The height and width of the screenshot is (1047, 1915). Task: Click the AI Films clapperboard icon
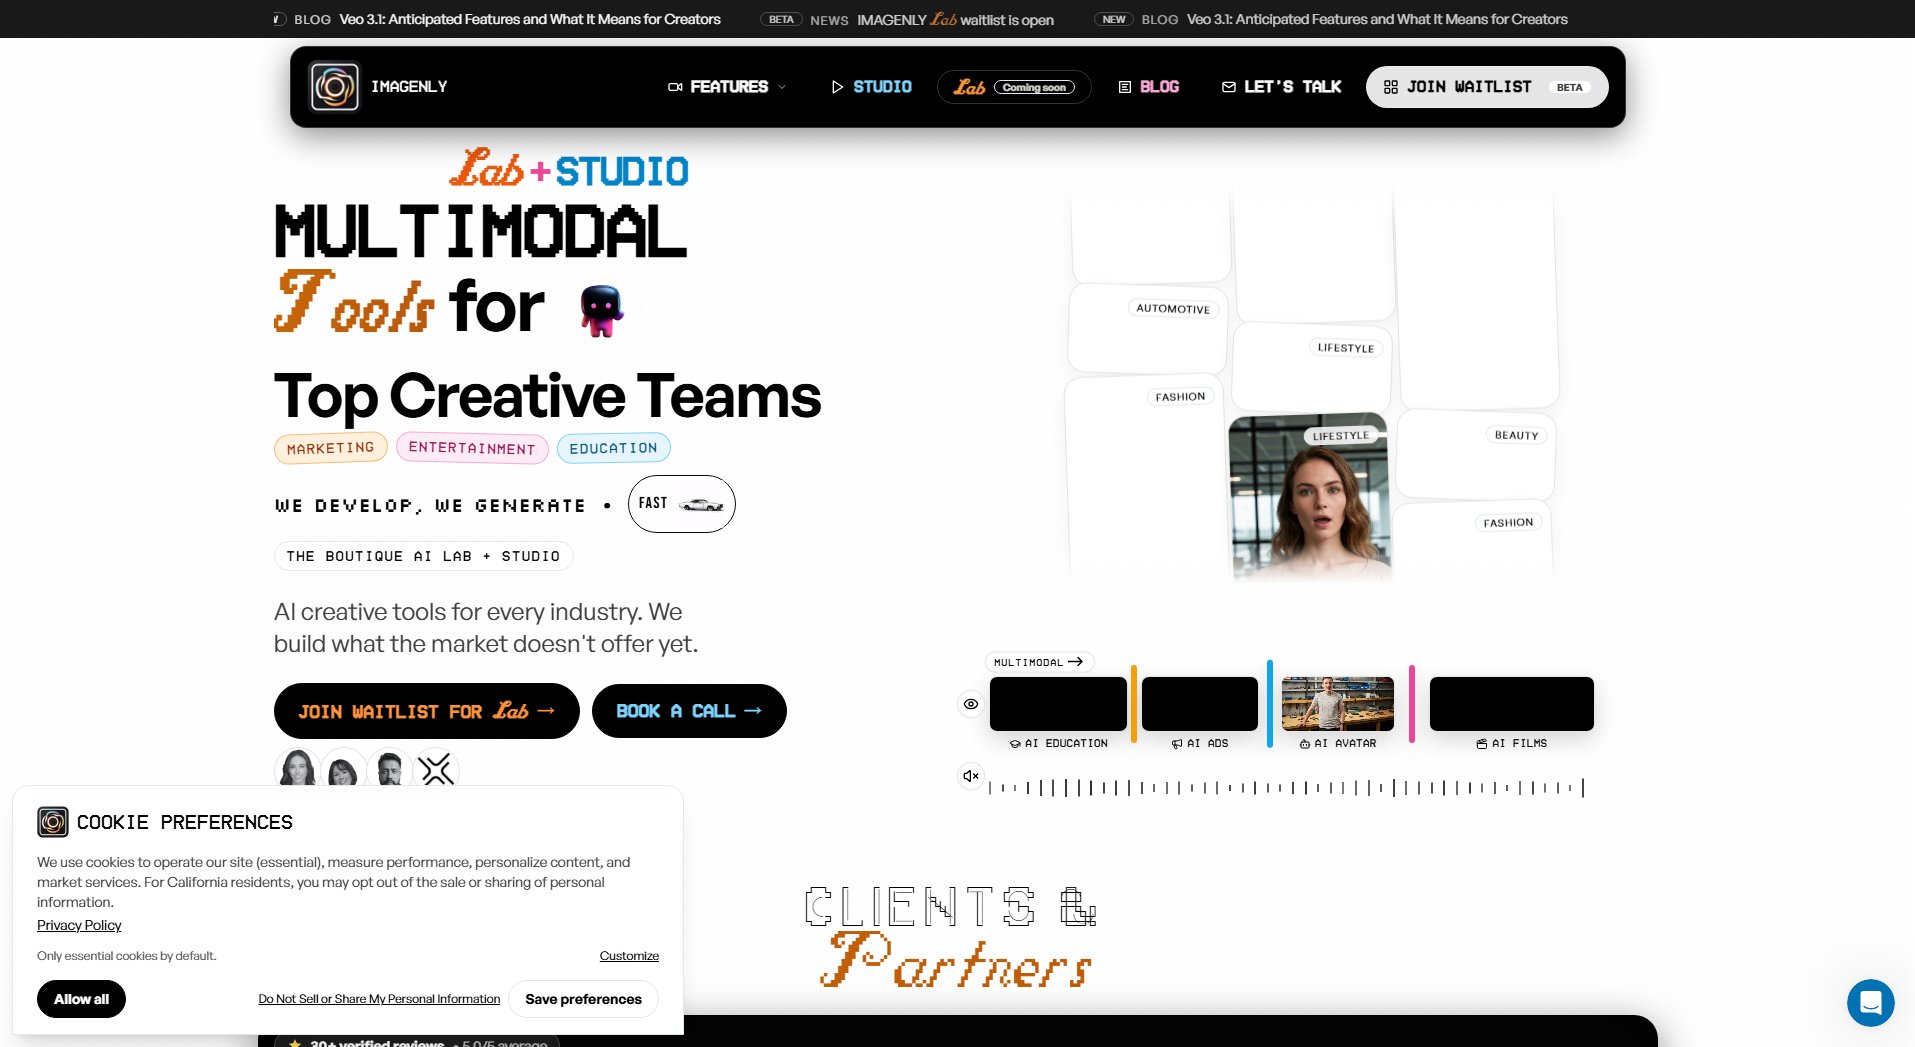(x=1482, y=743)
